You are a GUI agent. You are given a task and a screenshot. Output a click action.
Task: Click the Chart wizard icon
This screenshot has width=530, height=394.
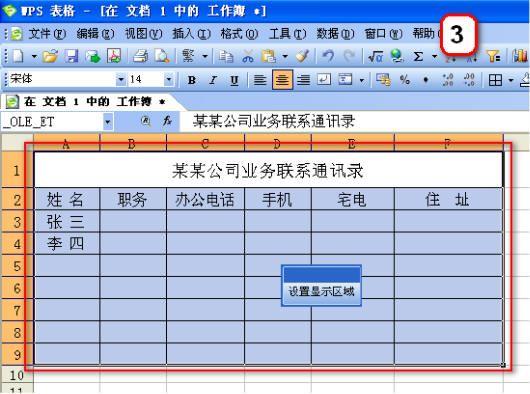[520, 56]
